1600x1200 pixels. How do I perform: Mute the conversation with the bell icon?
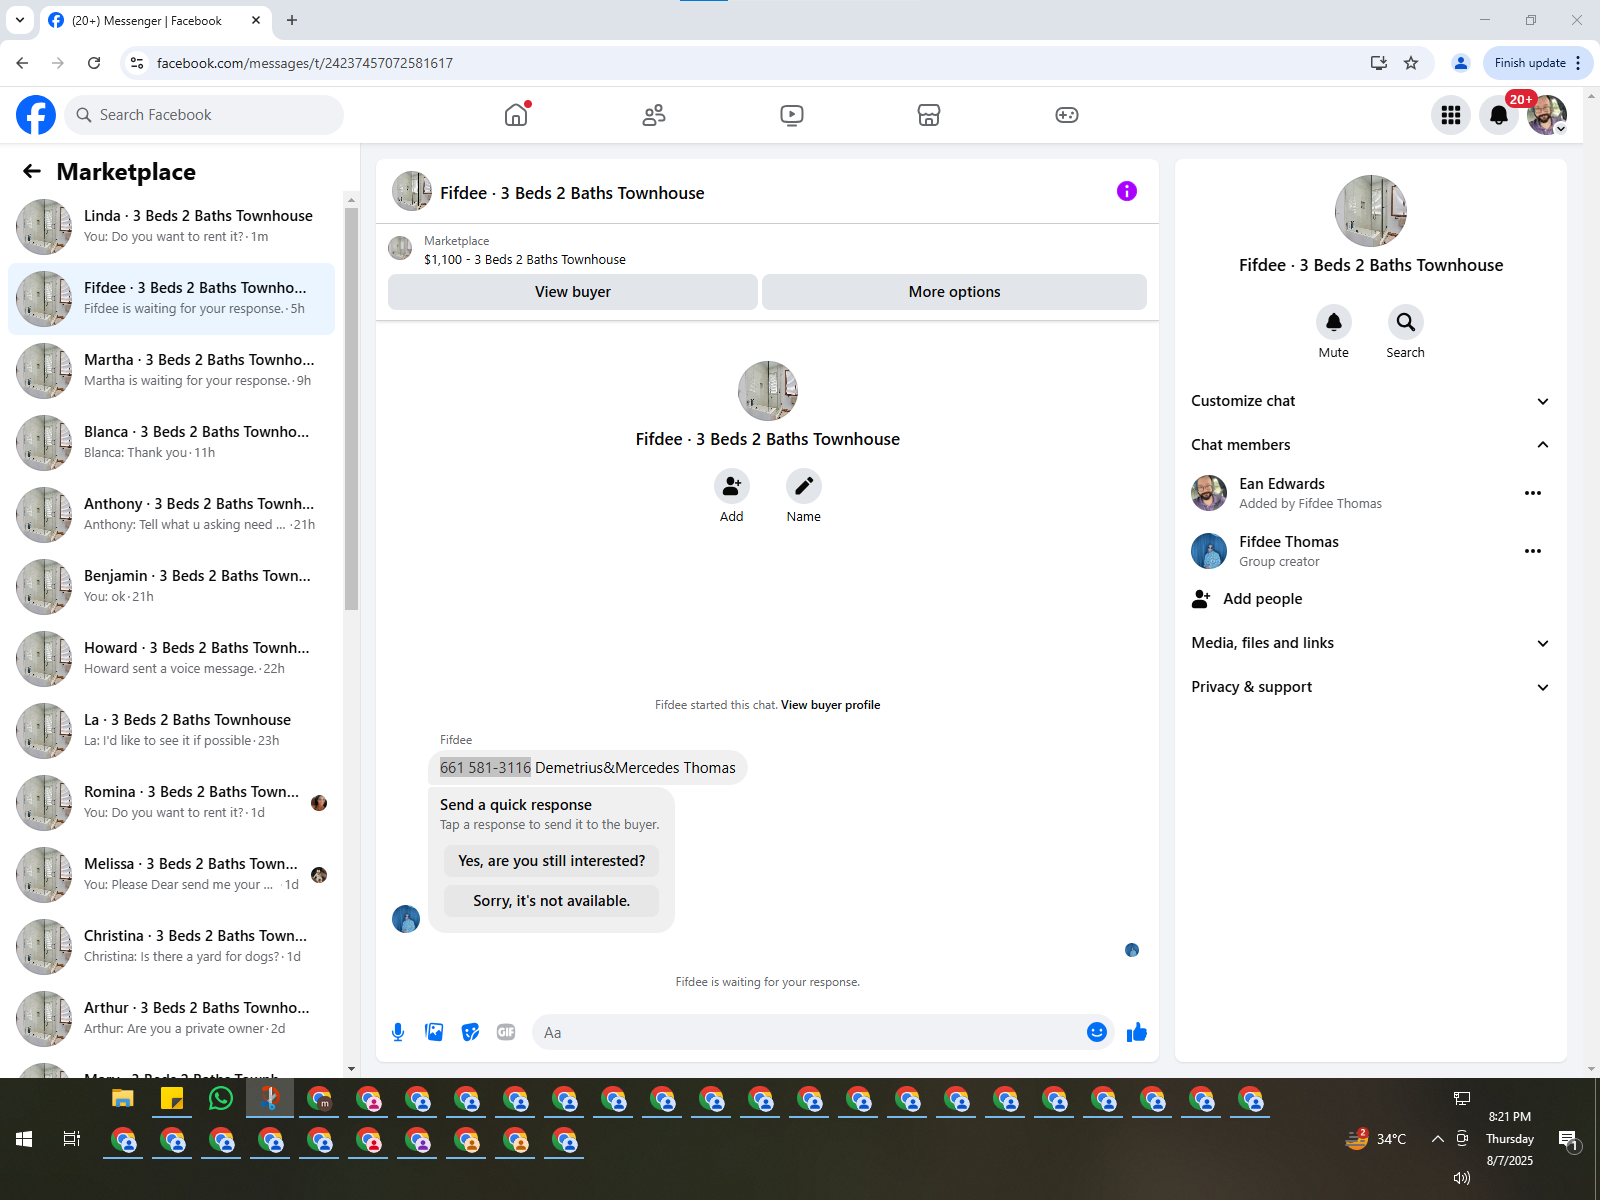tap(1334, 322)
